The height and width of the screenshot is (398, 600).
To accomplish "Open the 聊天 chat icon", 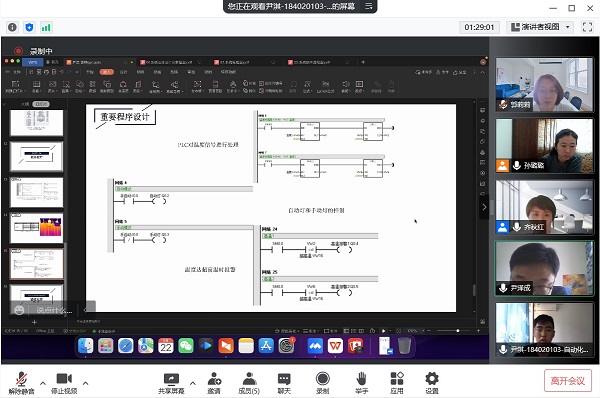I will click(284, 383).
